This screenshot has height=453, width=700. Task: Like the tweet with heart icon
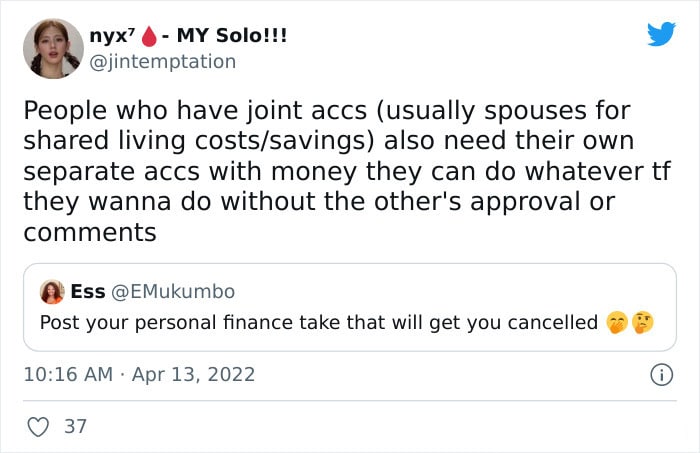click(38, 427)
